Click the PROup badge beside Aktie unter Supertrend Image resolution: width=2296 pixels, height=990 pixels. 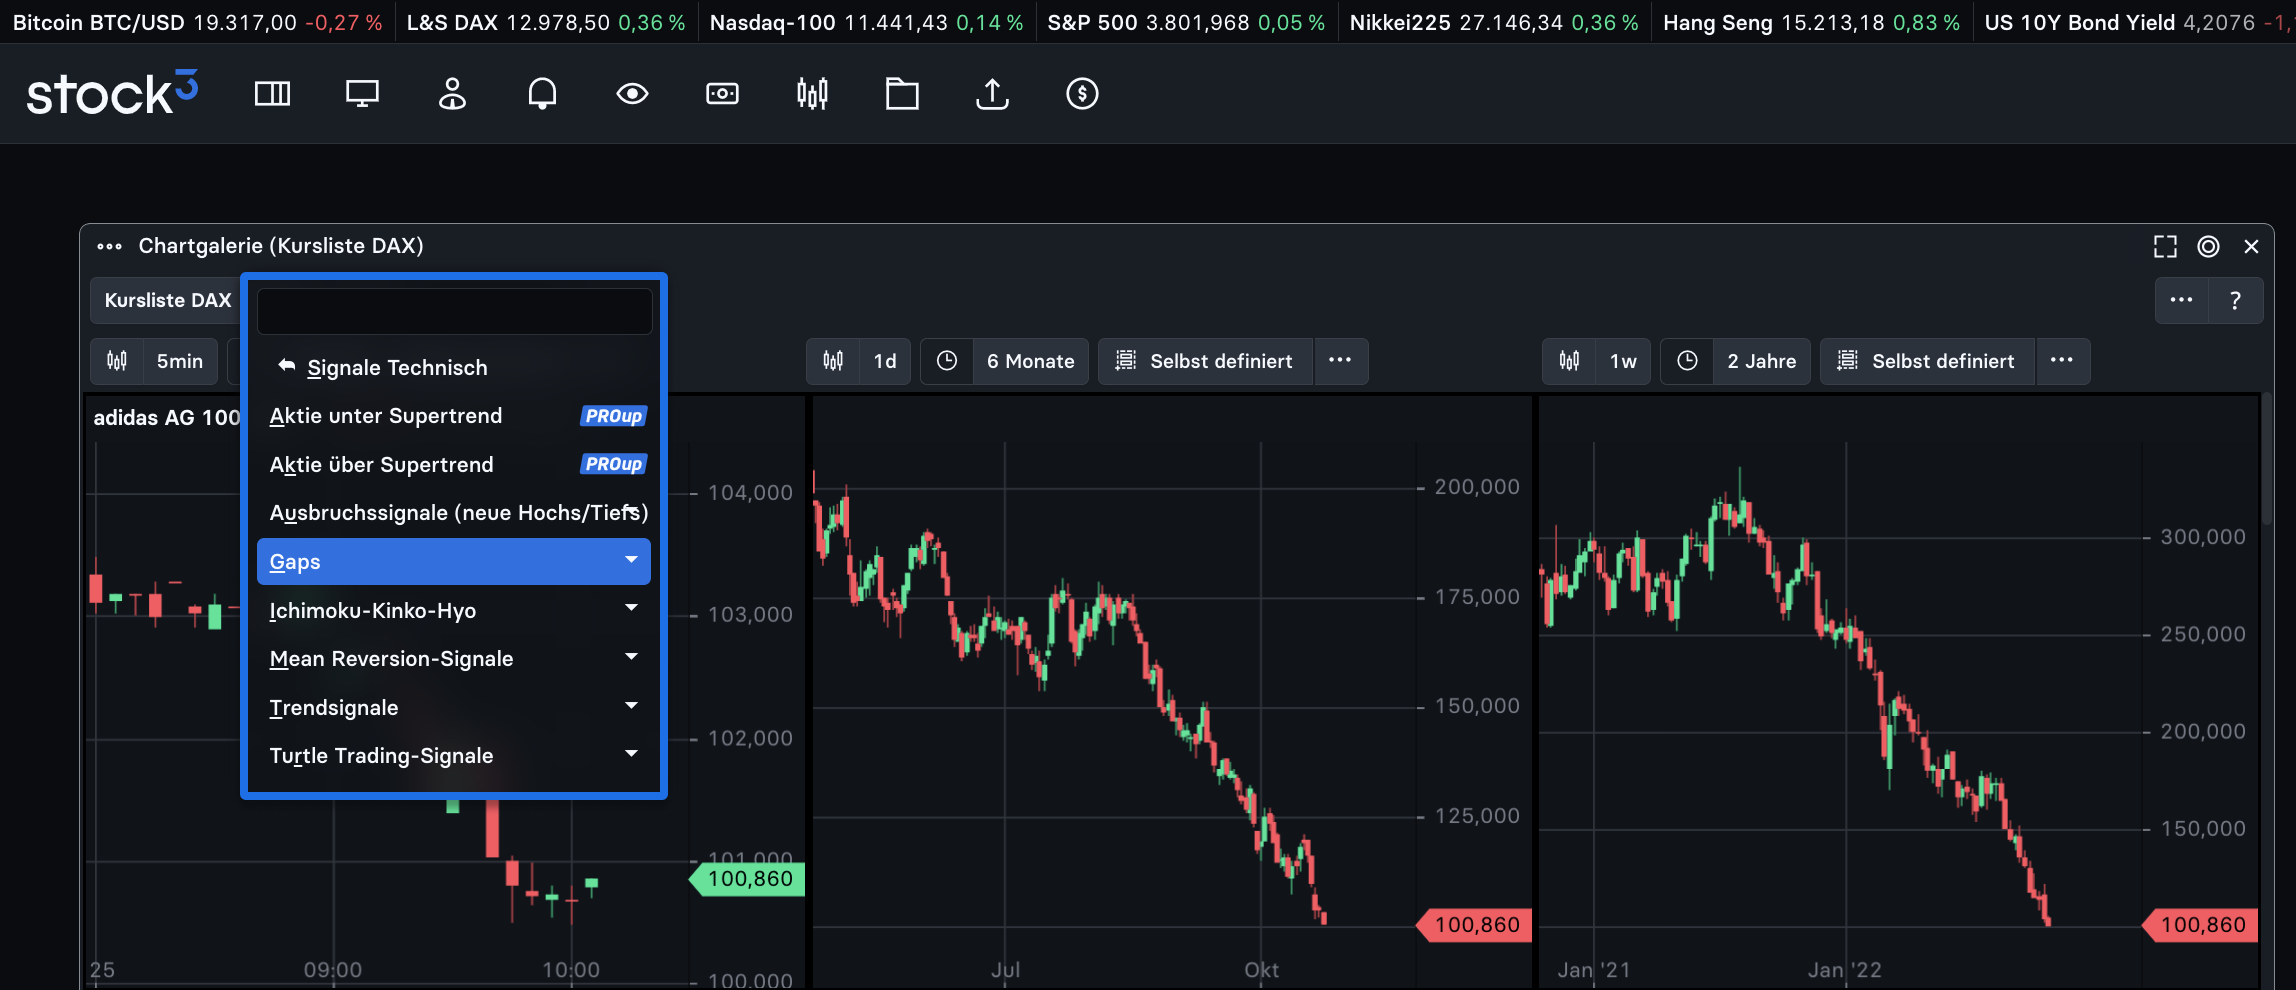point(613,416)
